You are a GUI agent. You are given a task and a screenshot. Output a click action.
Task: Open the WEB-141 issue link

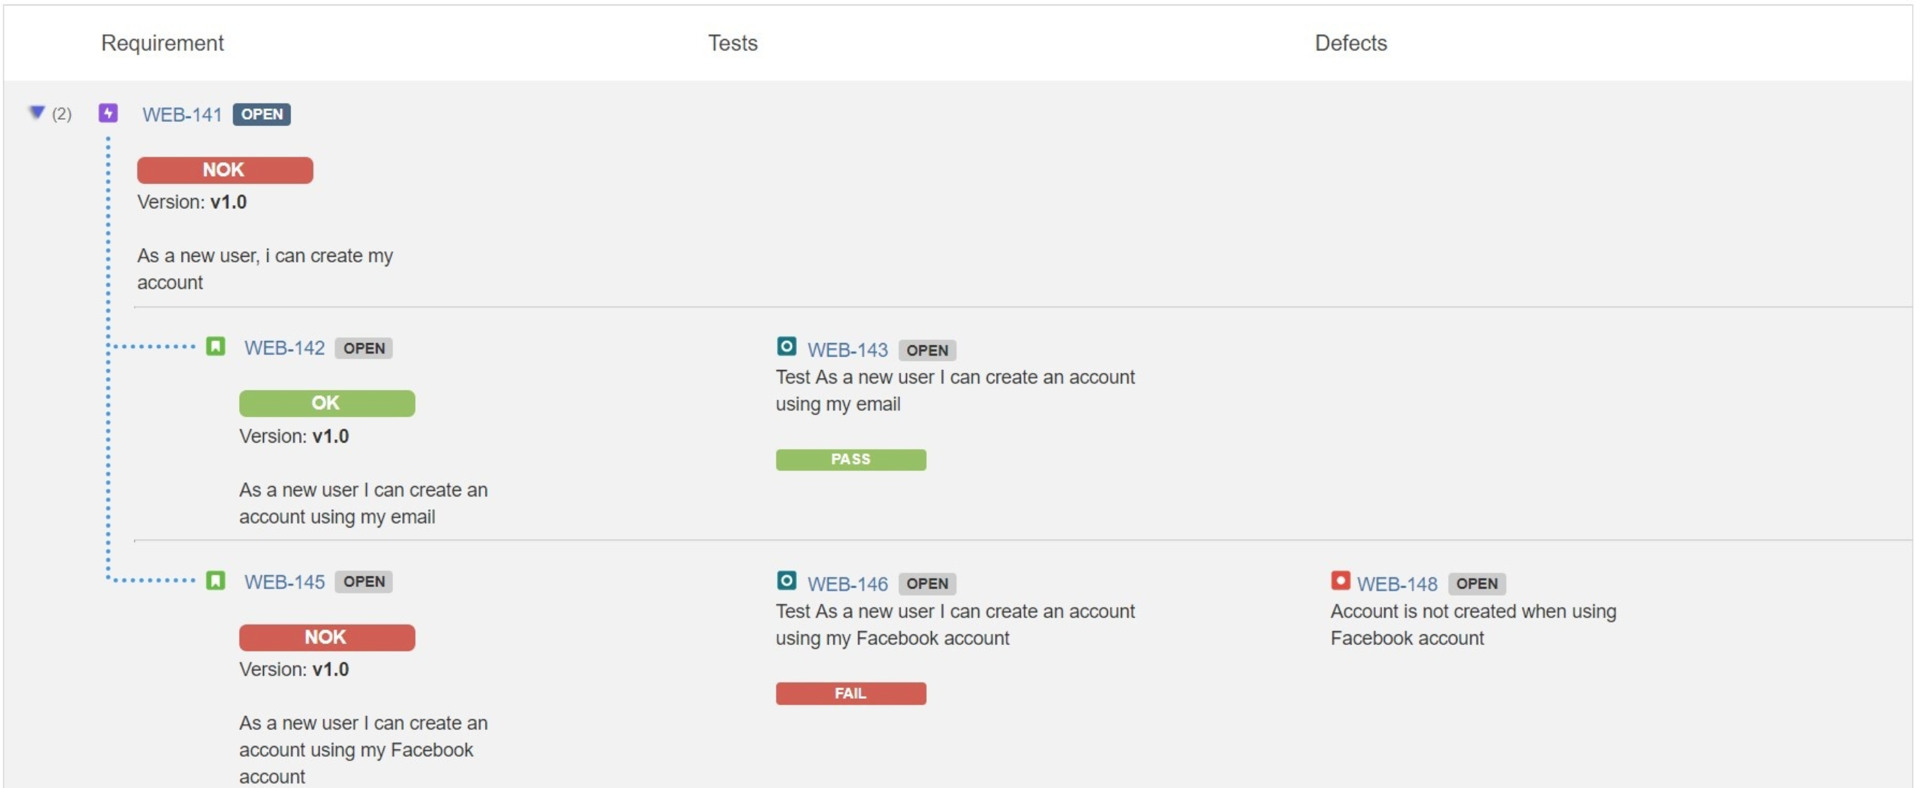(182, 115)
